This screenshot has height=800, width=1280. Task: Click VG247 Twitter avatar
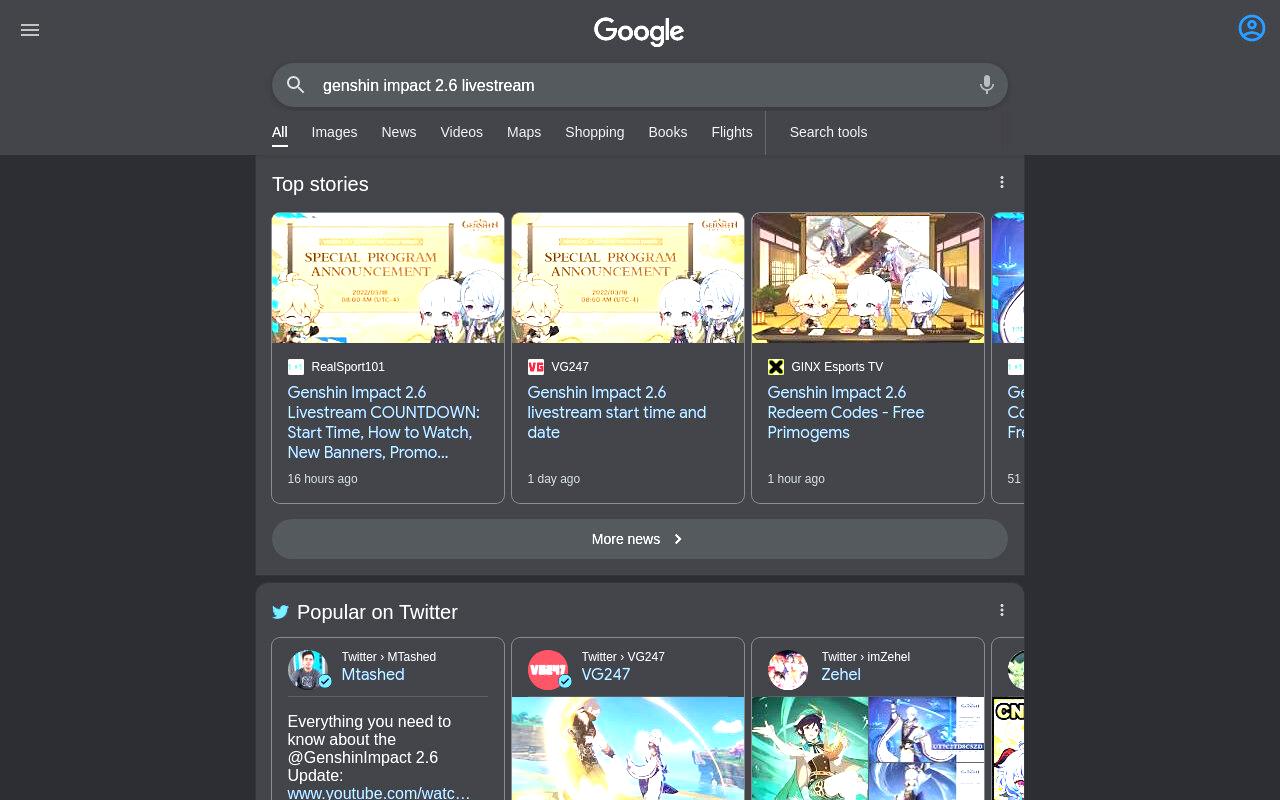(x=548, y=670)
